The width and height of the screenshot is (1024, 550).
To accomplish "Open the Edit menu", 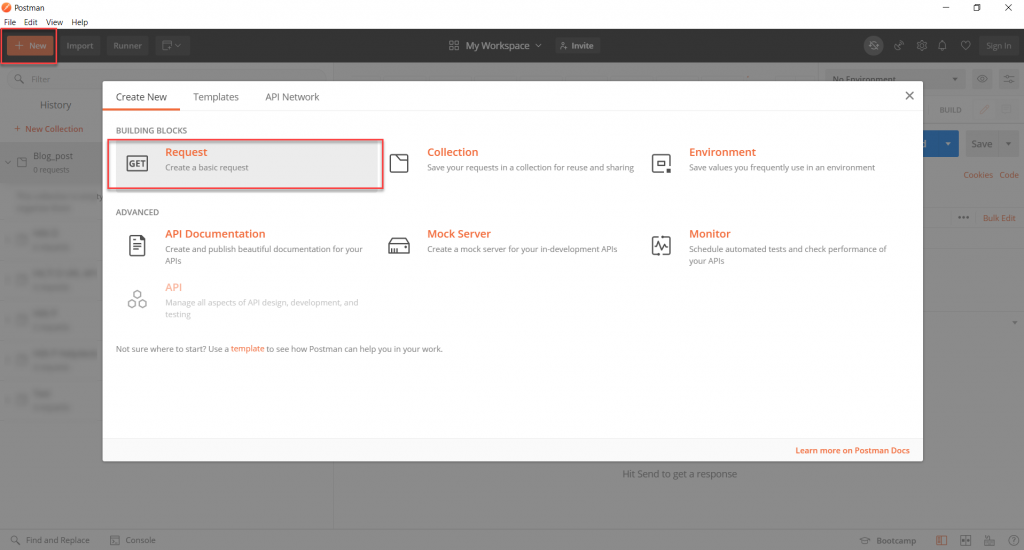I will (x=31, y=22).
